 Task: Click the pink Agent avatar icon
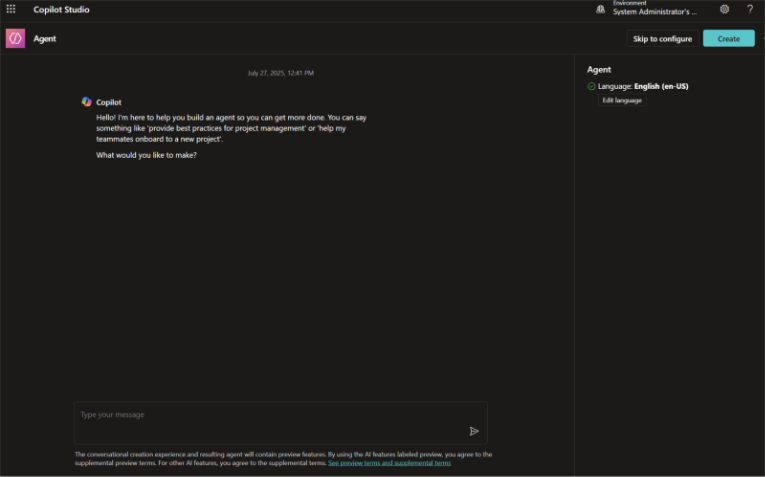click(16, 39)
